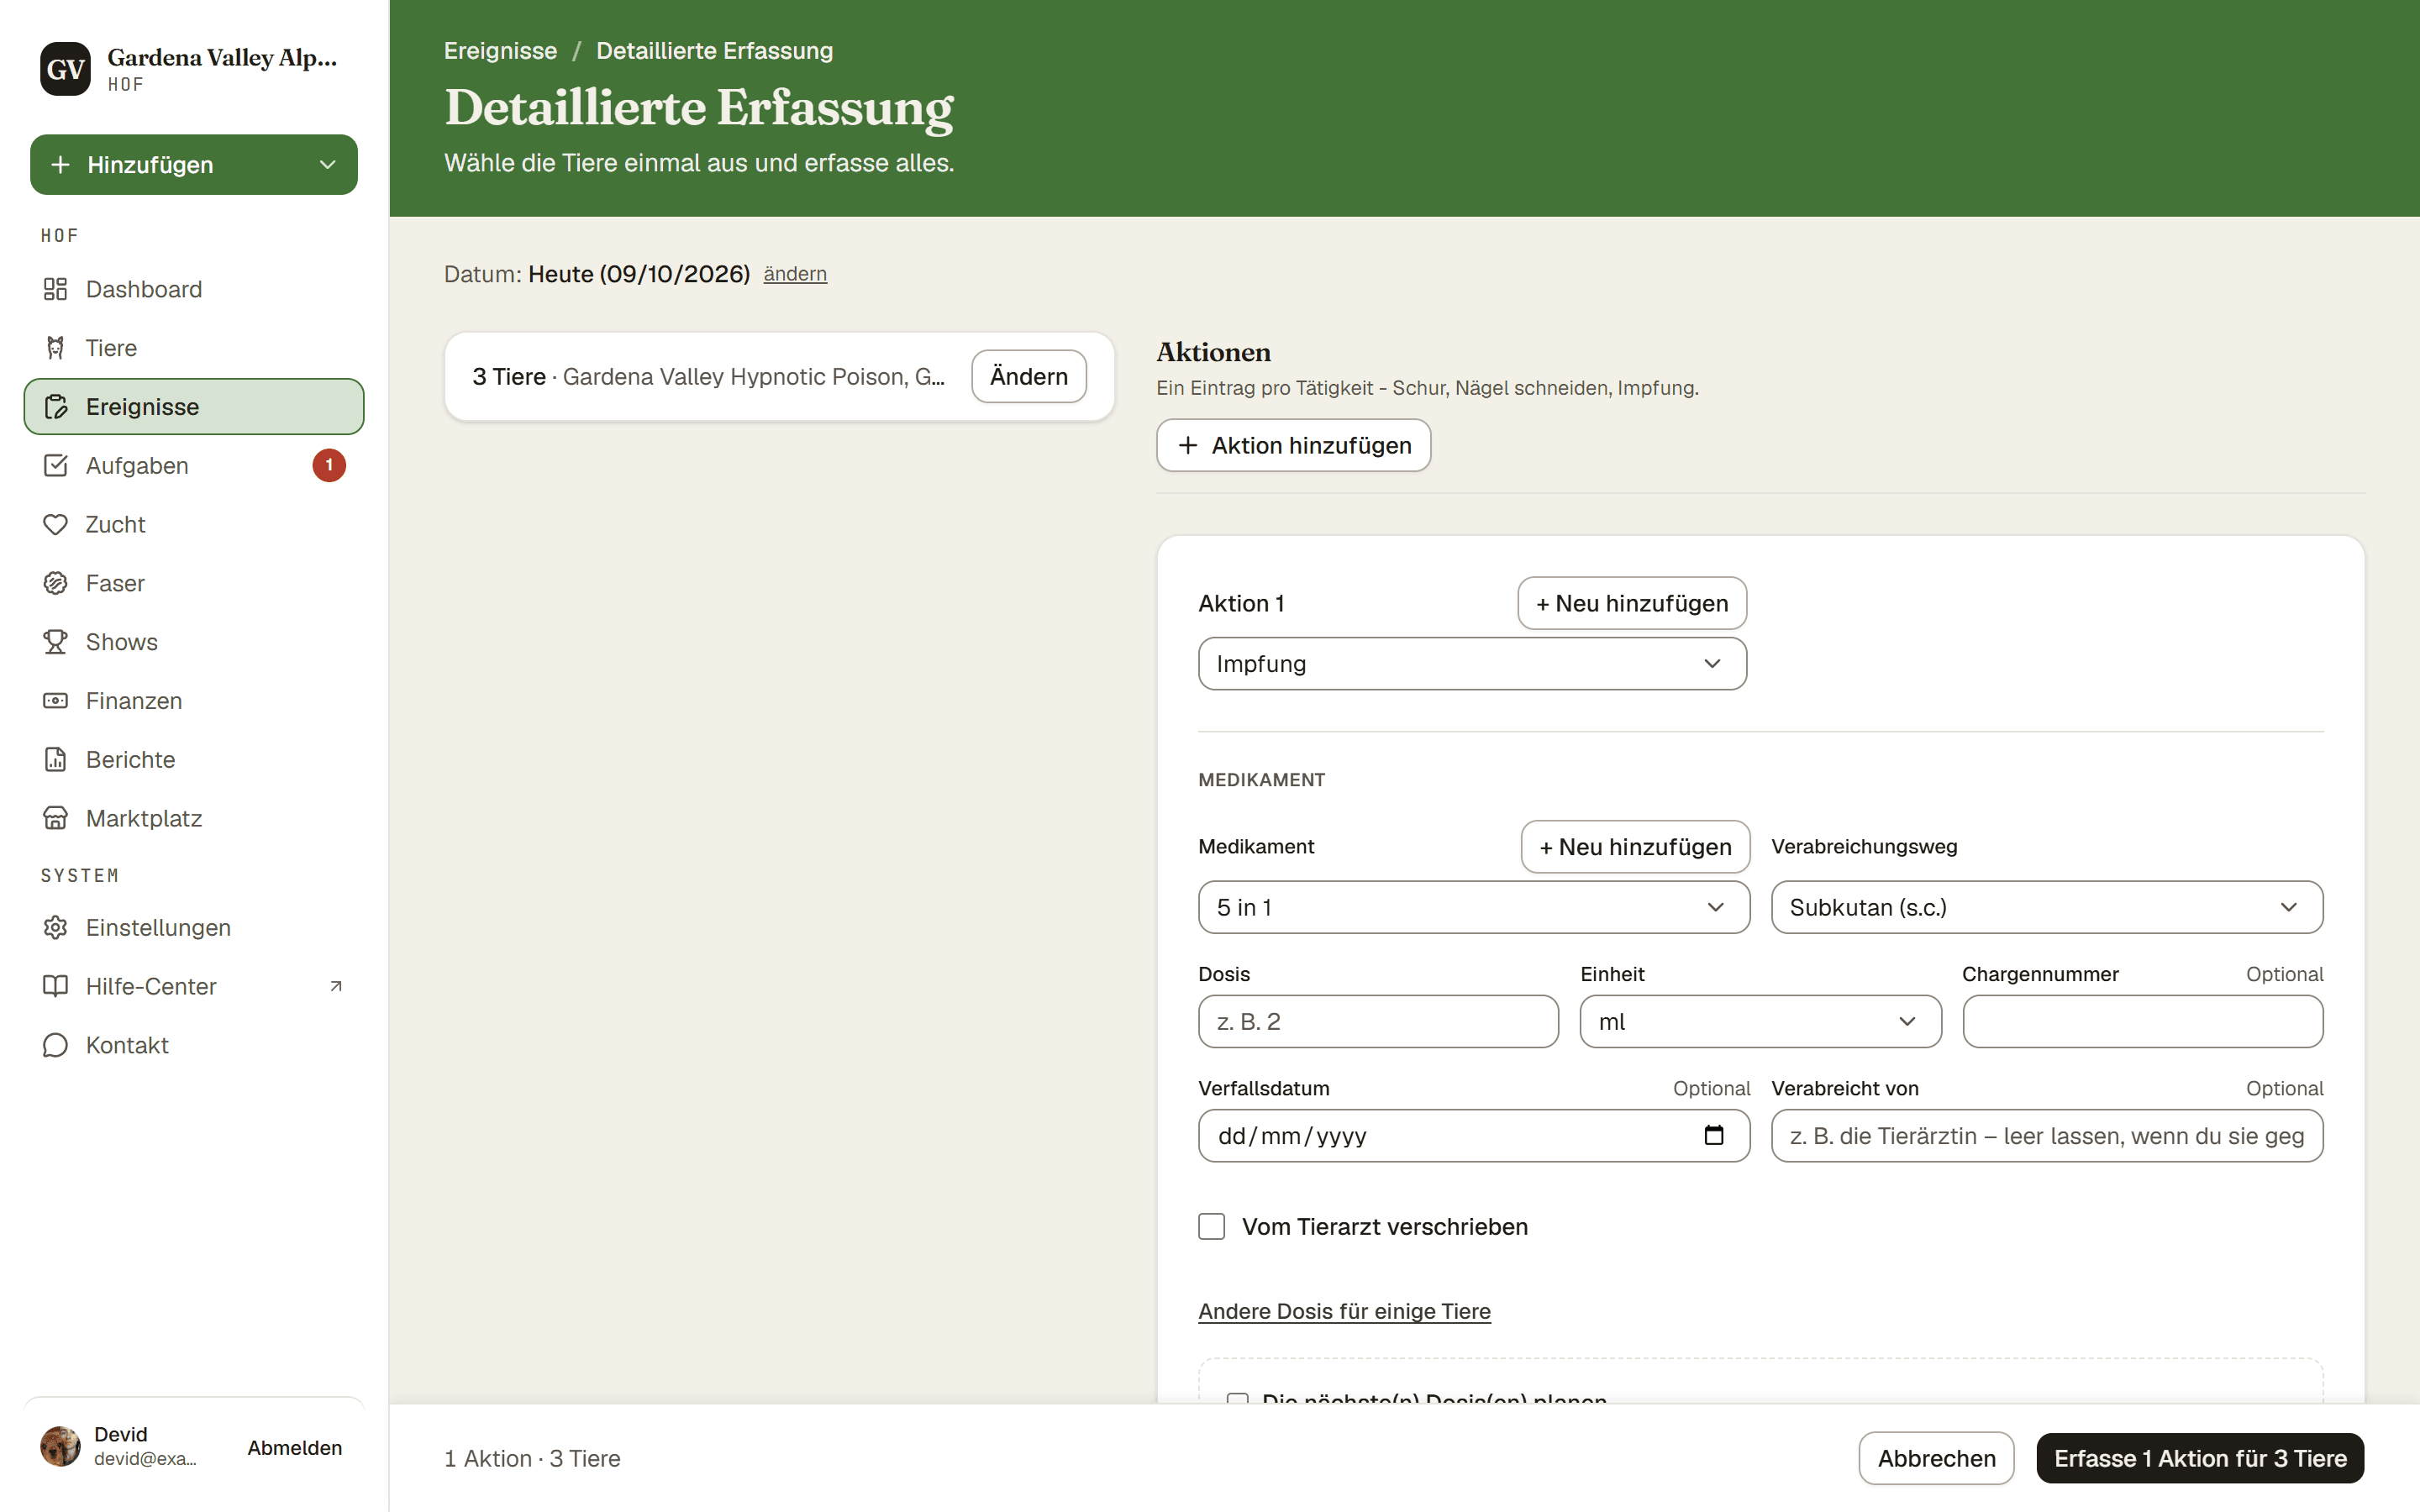Screen dimensions: 2420x1512
Task: Expand the Verabreichungsweg Subkutan dropdown
Action: coord(2047,907)
